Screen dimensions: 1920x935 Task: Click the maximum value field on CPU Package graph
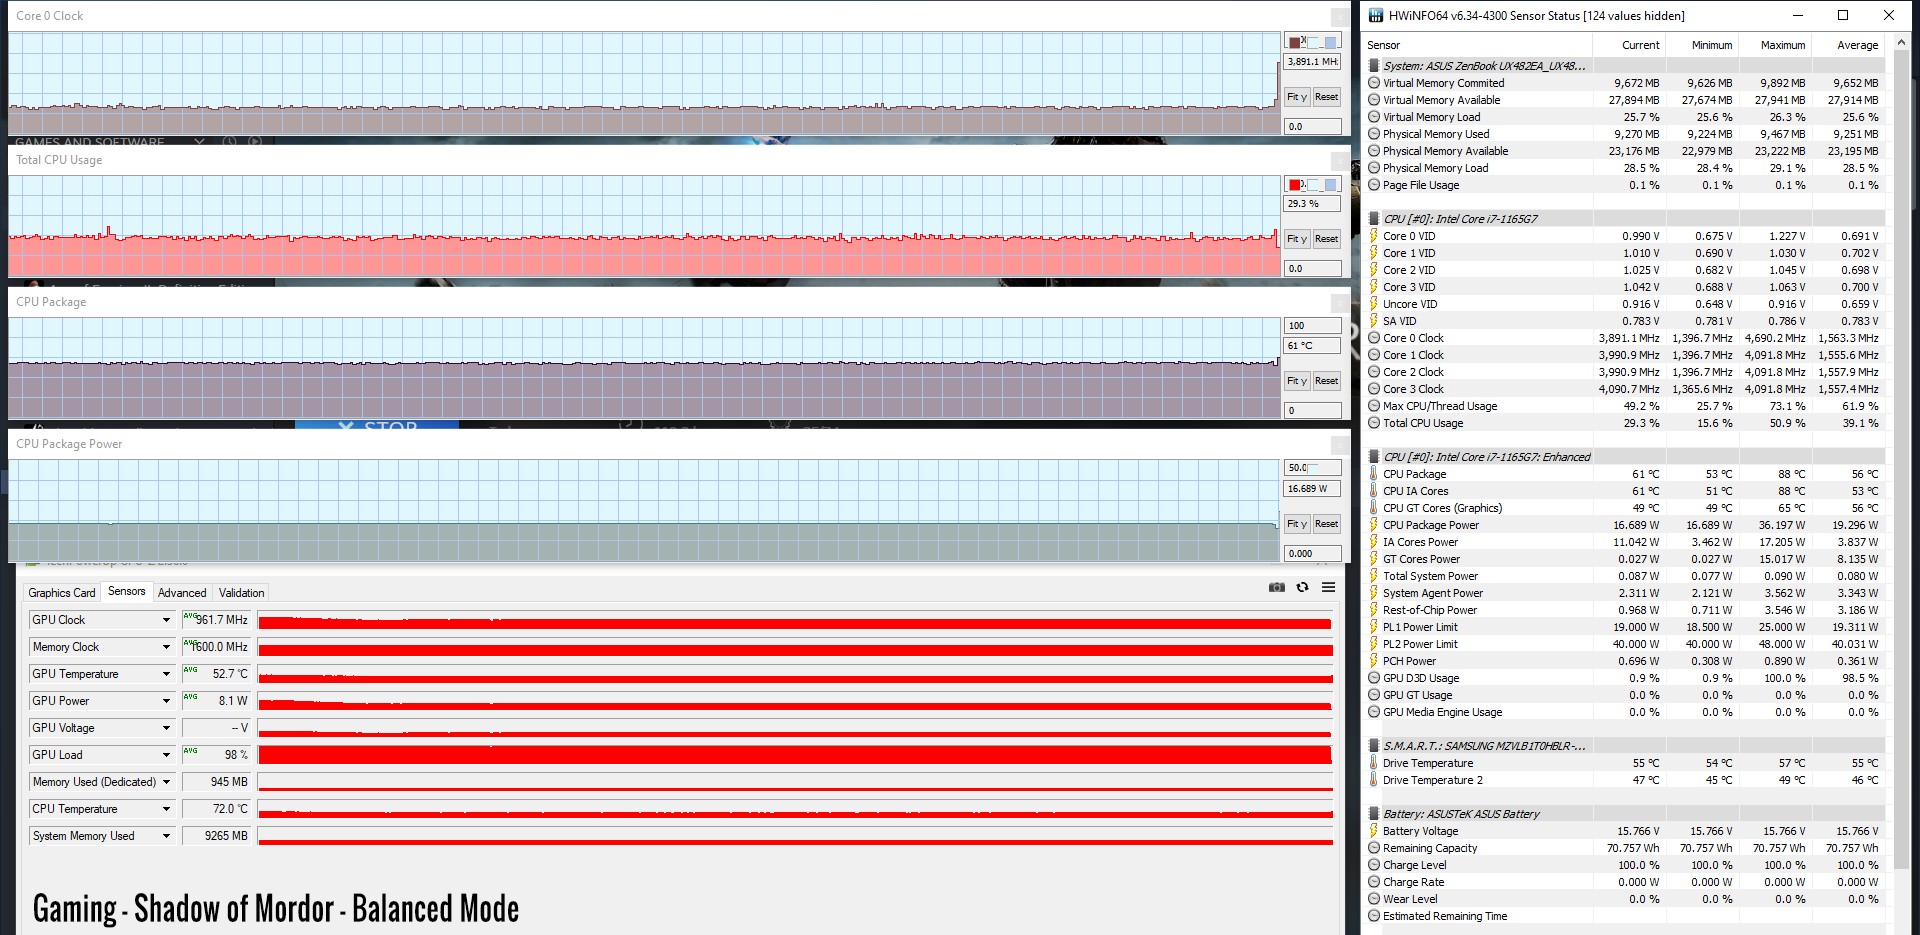(1312, 326)
